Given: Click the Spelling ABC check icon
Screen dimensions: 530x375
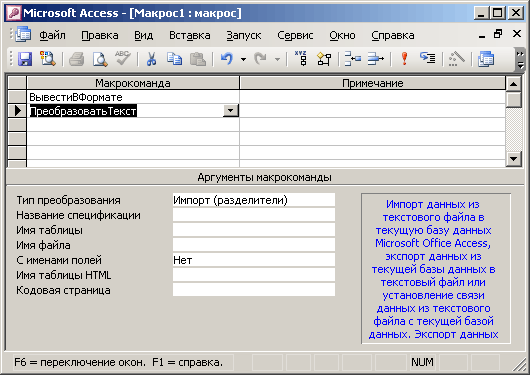Looking at the screenshot, I should click(x=122, y=58).
